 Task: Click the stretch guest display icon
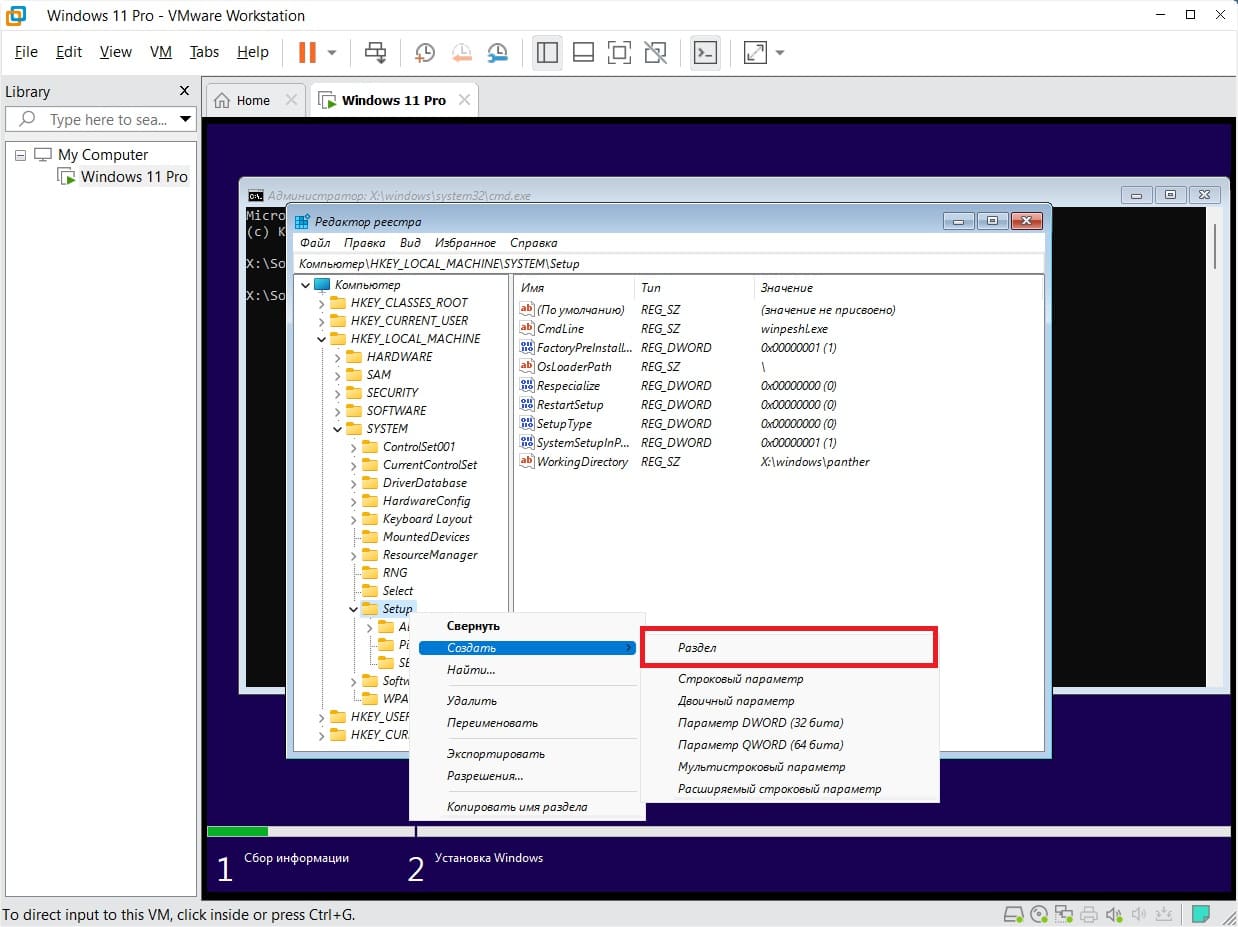point(755,53)
